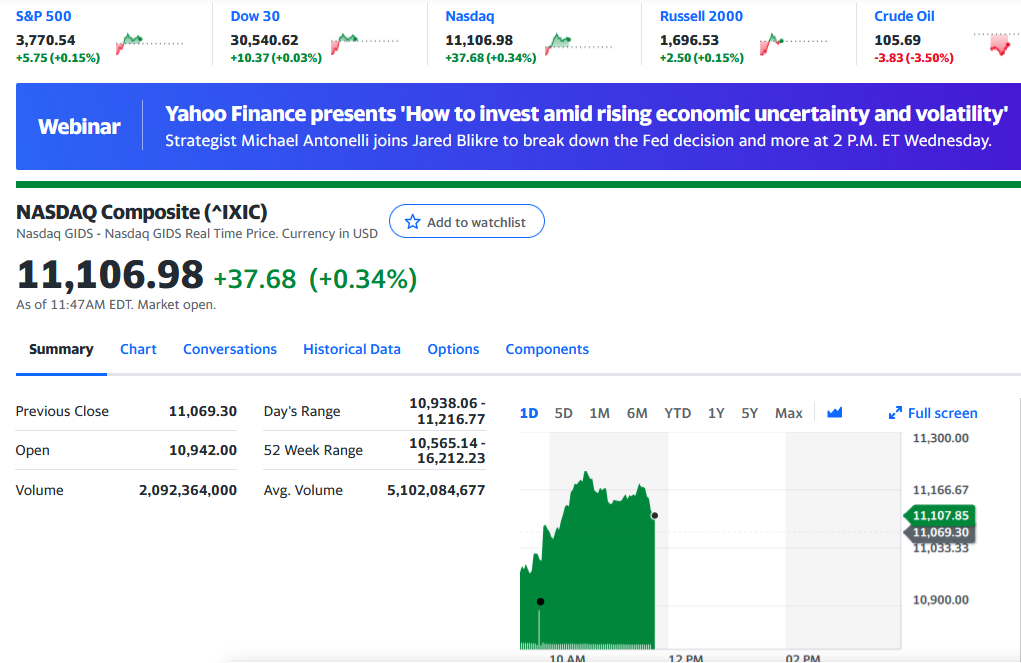The height and width of the screenshot is (663, 1021).
Task: Open the Yahoo Finance webinar banner
Action: point(518,126)
